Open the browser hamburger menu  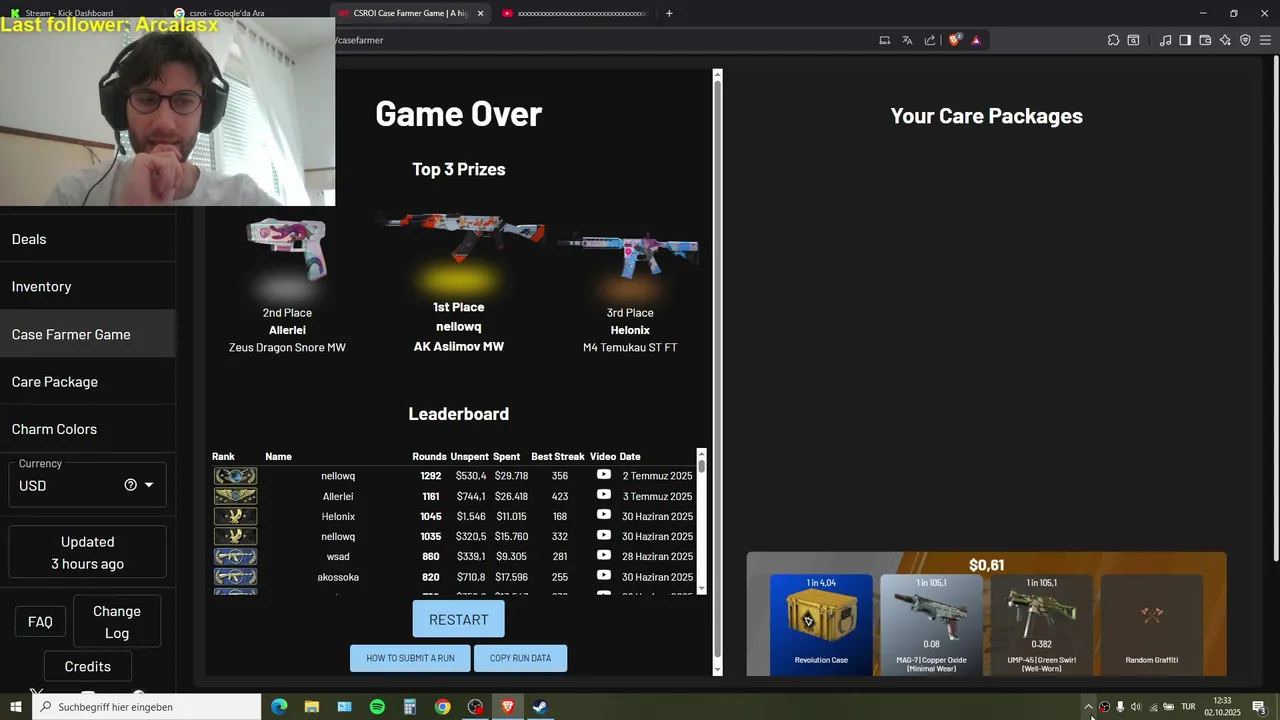(1265, 40)
